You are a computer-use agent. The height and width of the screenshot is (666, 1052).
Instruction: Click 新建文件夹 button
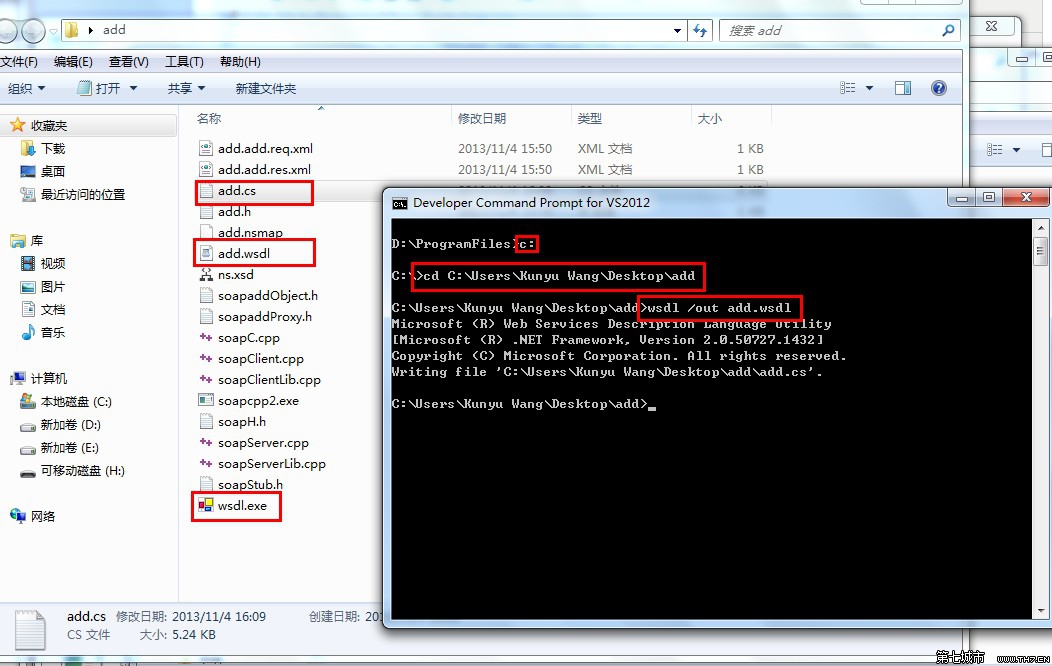point(266,89)
